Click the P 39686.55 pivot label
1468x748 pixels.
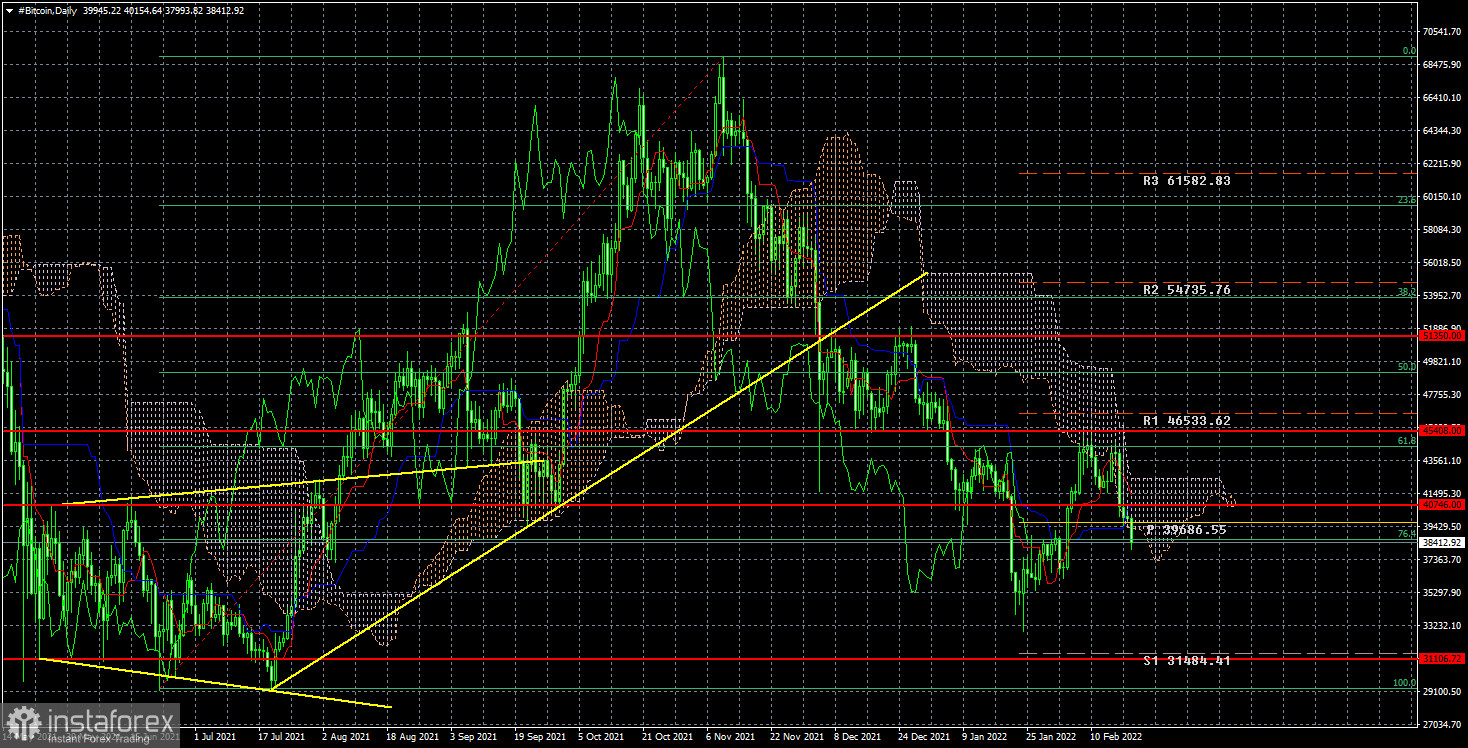1187,530
